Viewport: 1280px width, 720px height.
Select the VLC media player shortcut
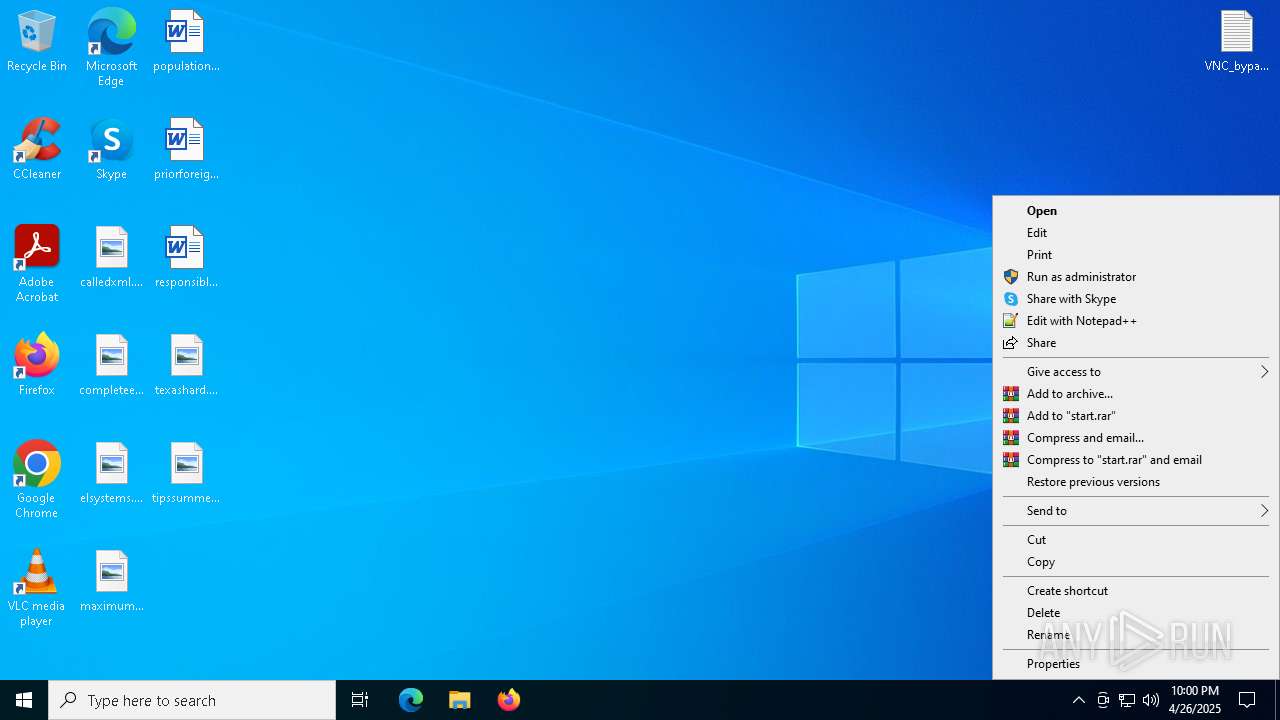click(37, 588)
